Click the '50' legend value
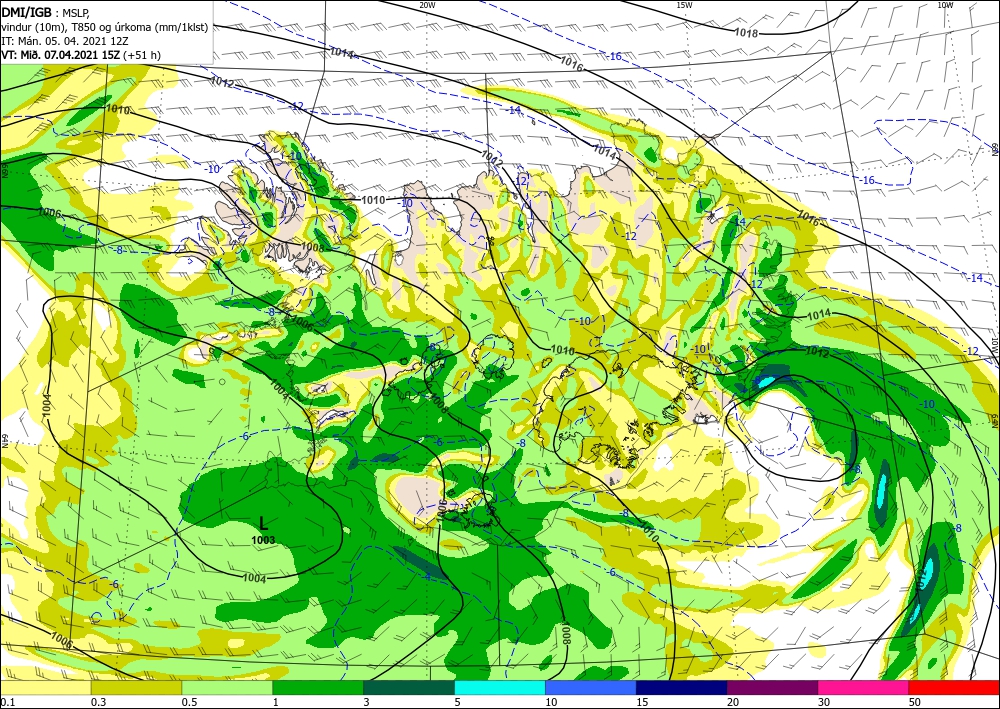1000x709 pixels. [915, 702]
